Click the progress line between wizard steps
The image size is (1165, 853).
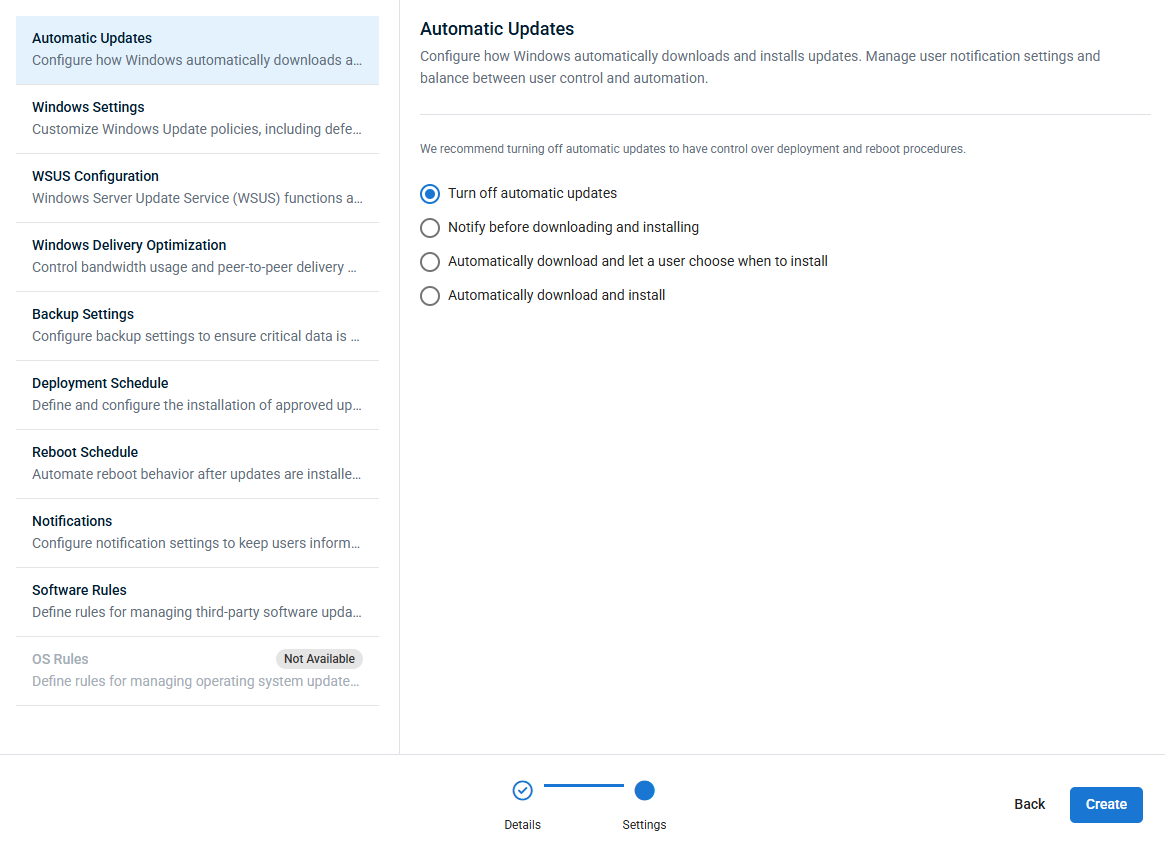[x=583, y=786]
